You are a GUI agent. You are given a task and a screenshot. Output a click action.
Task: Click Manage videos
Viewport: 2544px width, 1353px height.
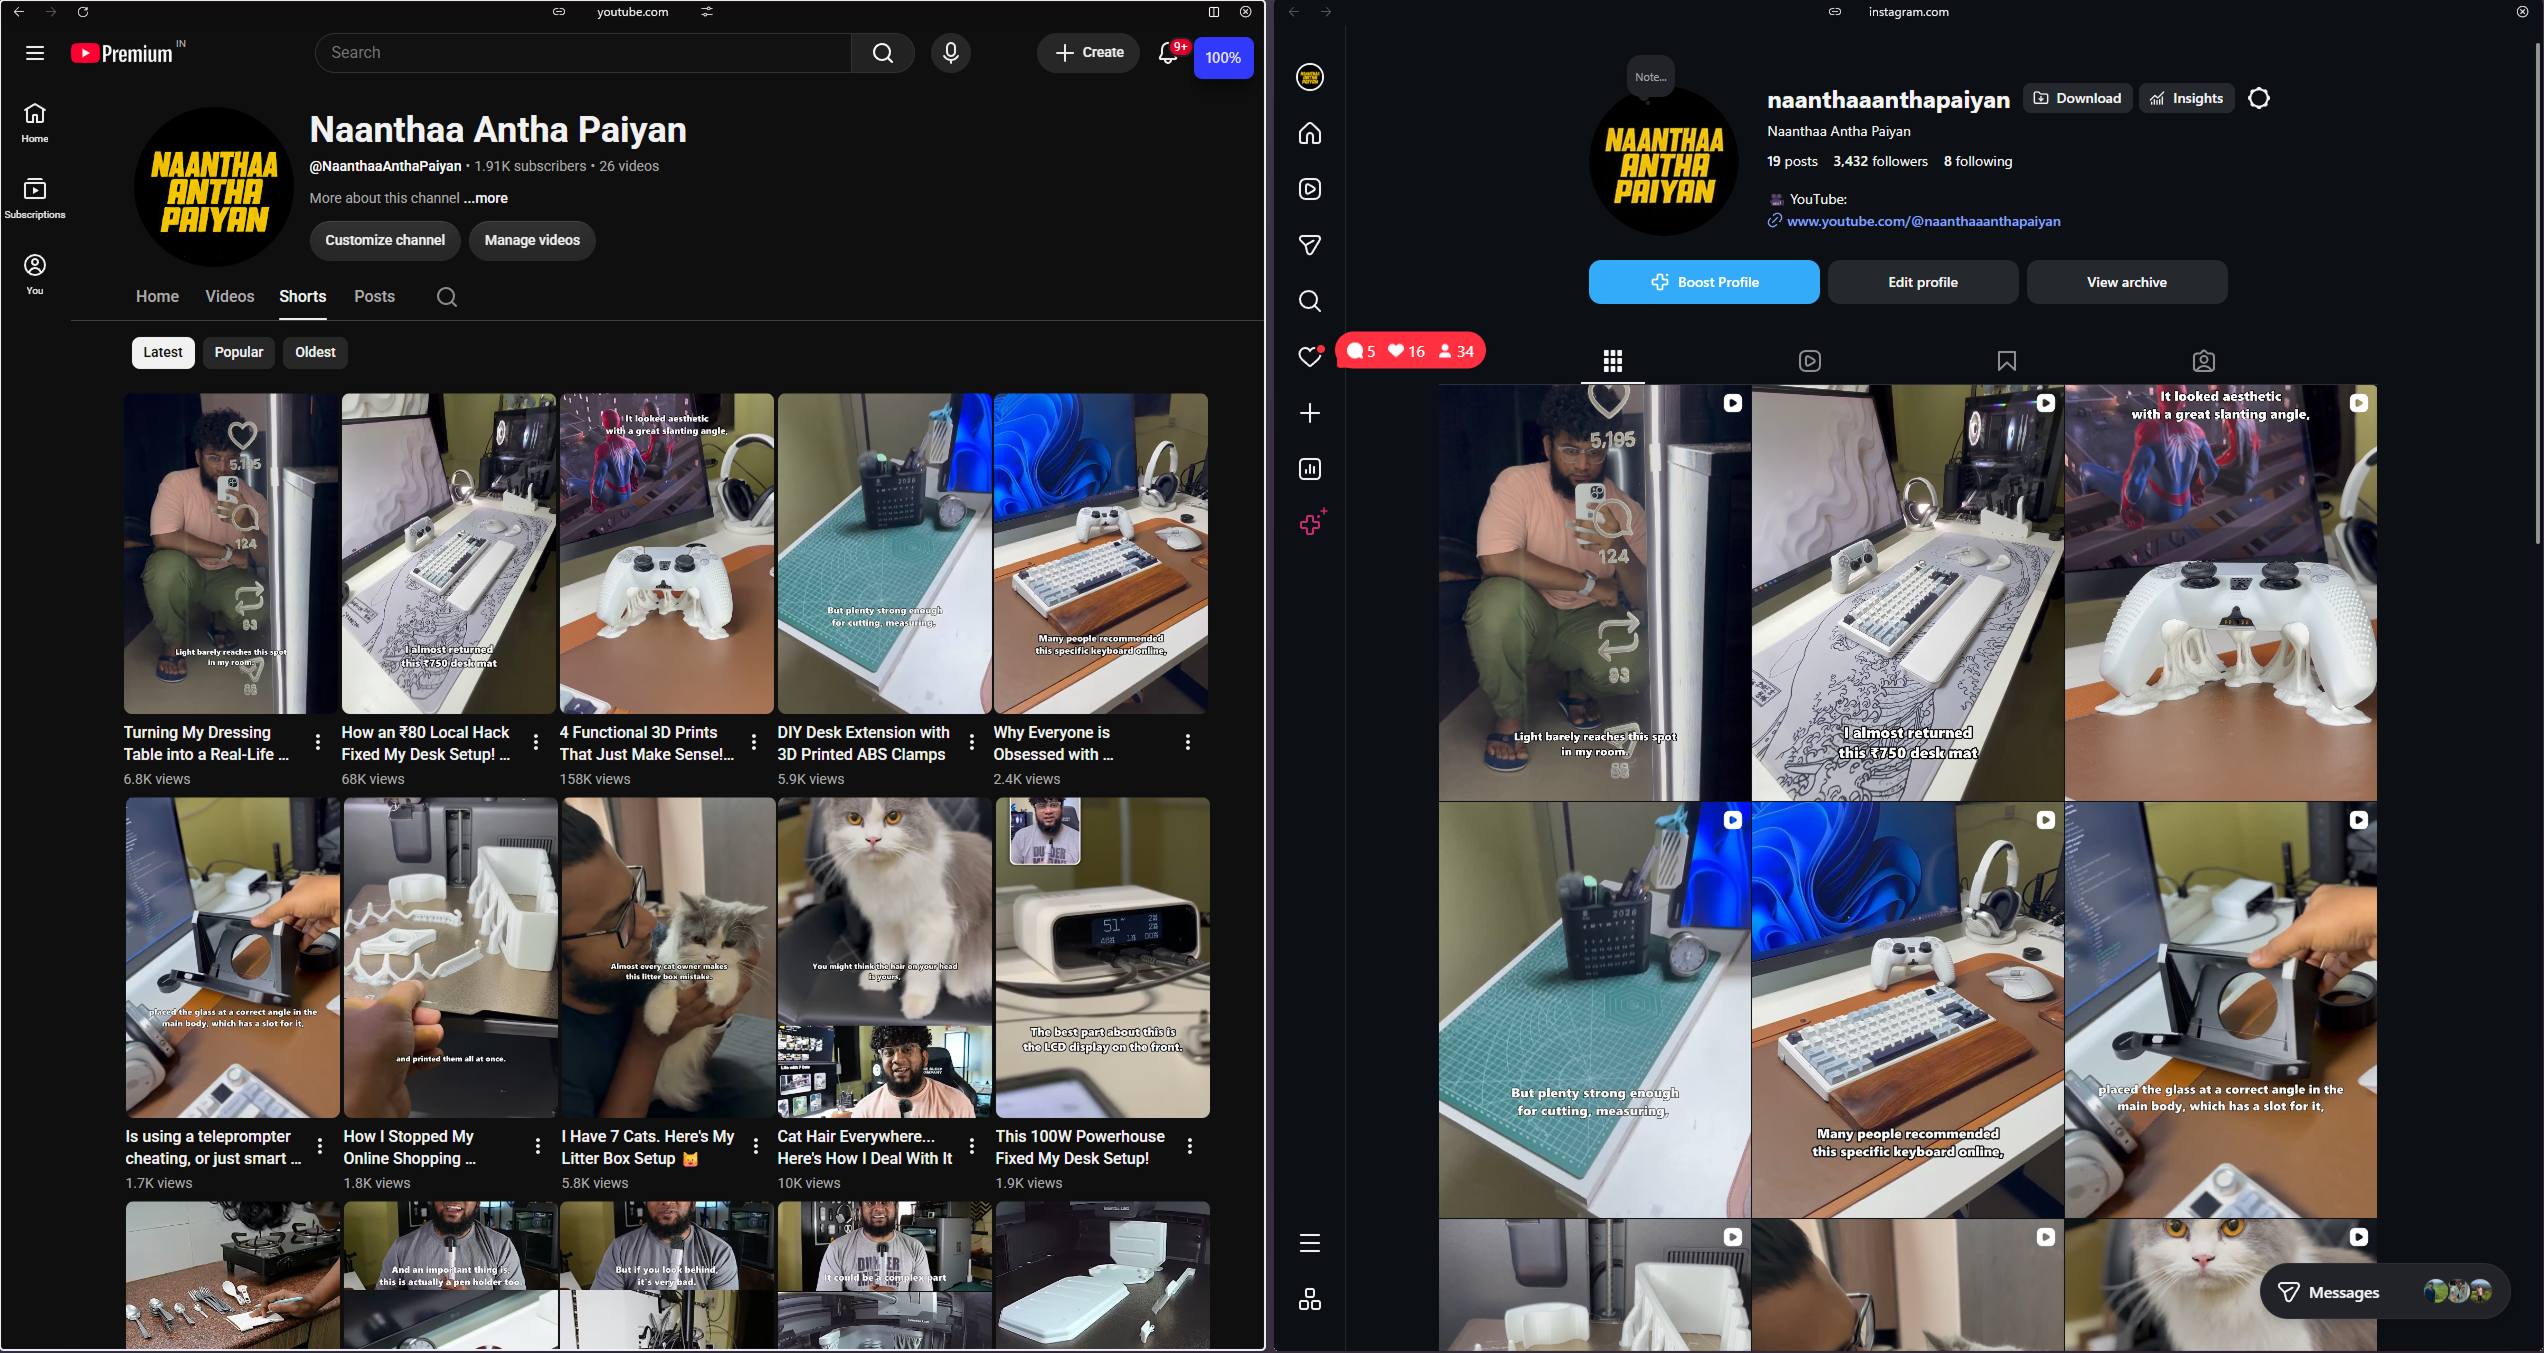[532, 240]
